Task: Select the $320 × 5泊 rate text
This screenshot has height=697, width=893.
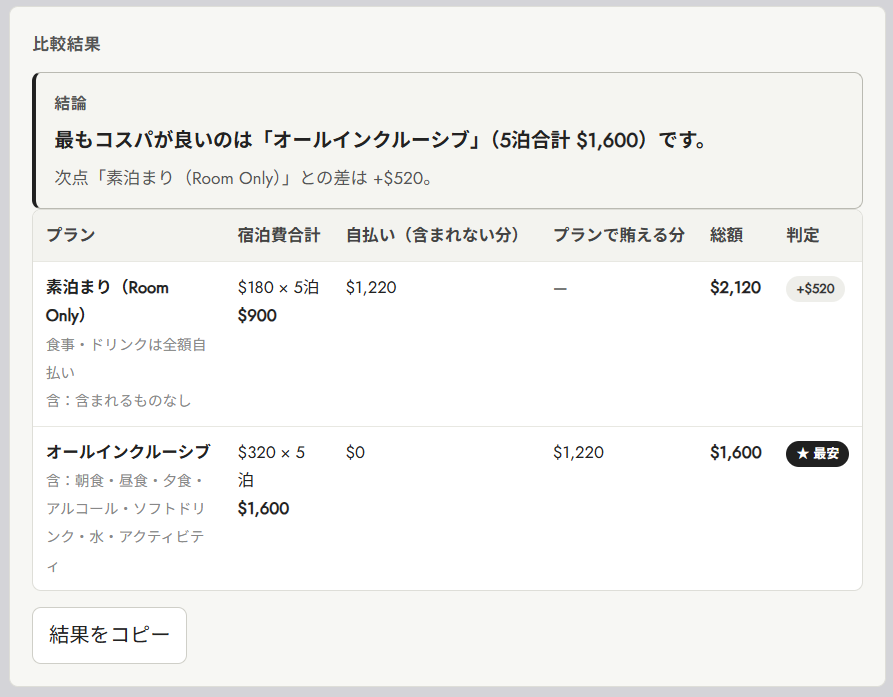Action: [271, 466]
